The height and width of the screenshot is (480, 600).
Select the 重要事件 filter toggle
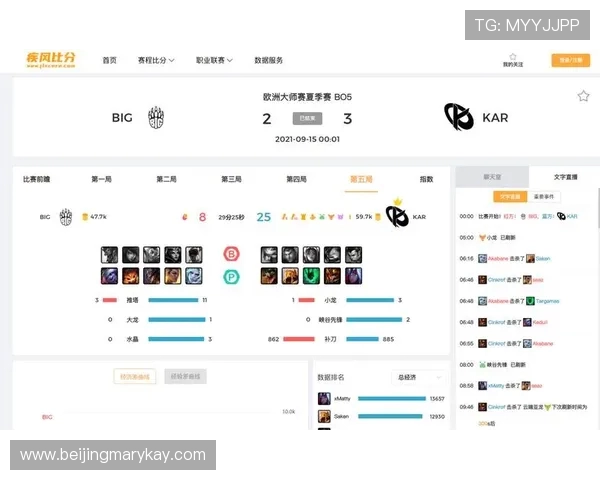pos(544,197)
